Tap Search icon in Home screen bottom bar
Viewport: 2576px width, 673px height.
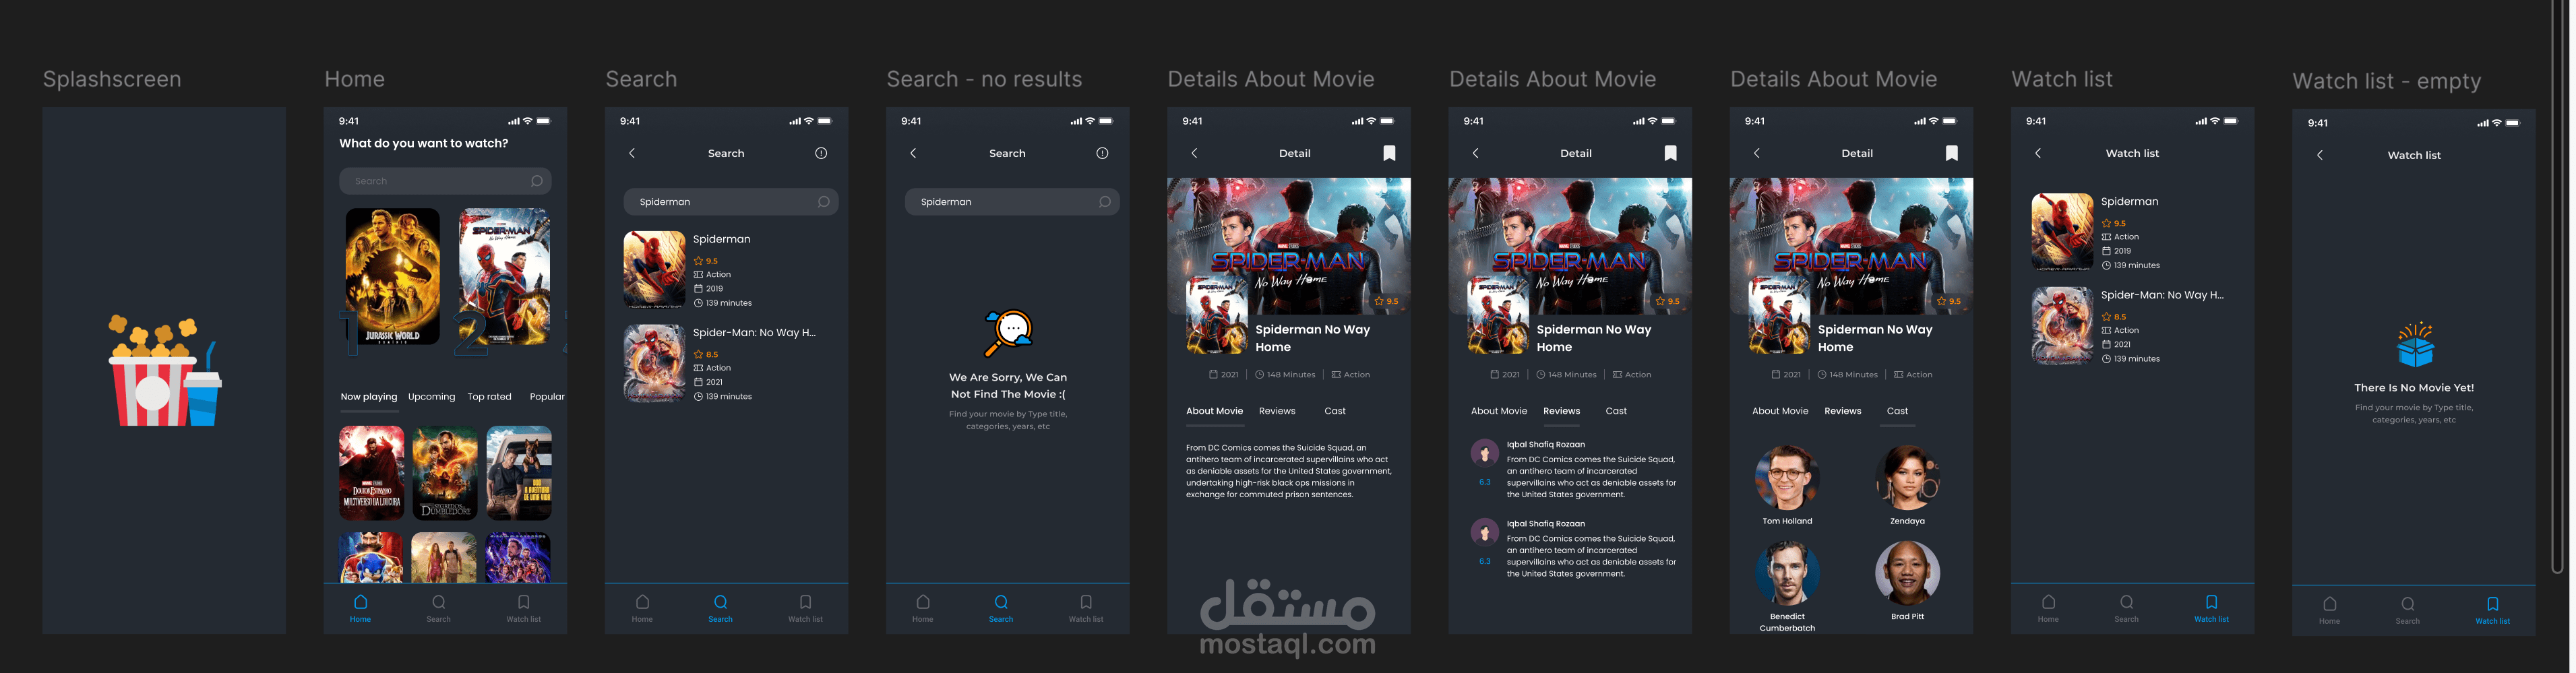coord(439,602)
